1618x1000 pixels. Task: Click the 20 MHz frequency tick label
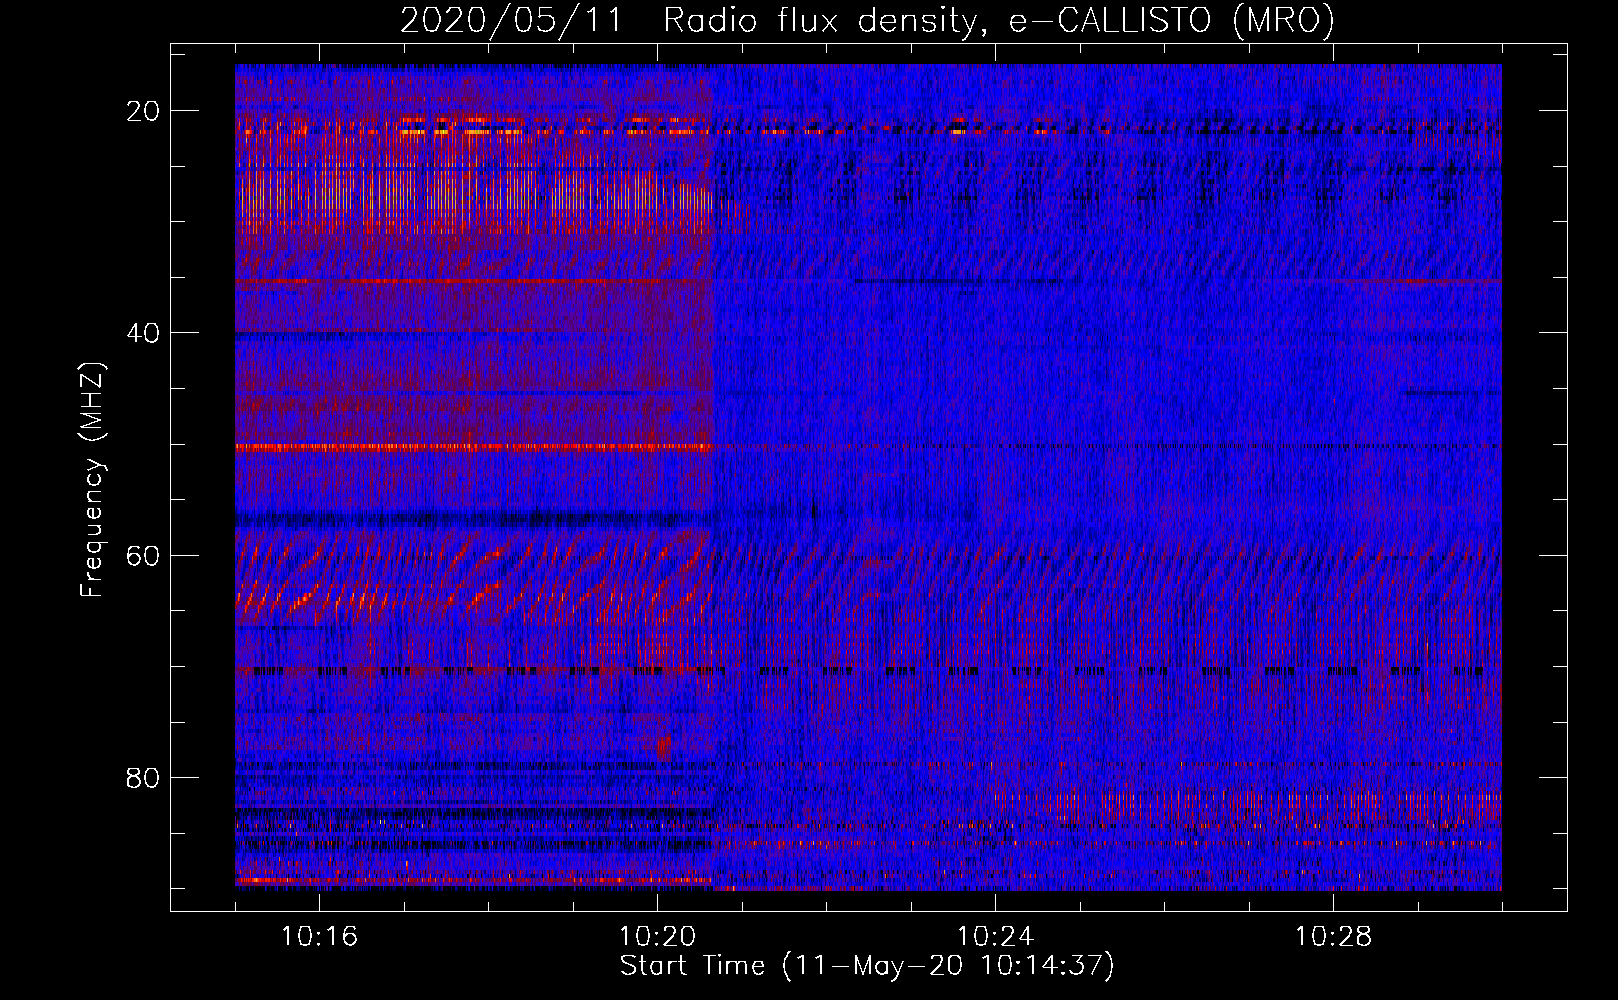(143, 111)
